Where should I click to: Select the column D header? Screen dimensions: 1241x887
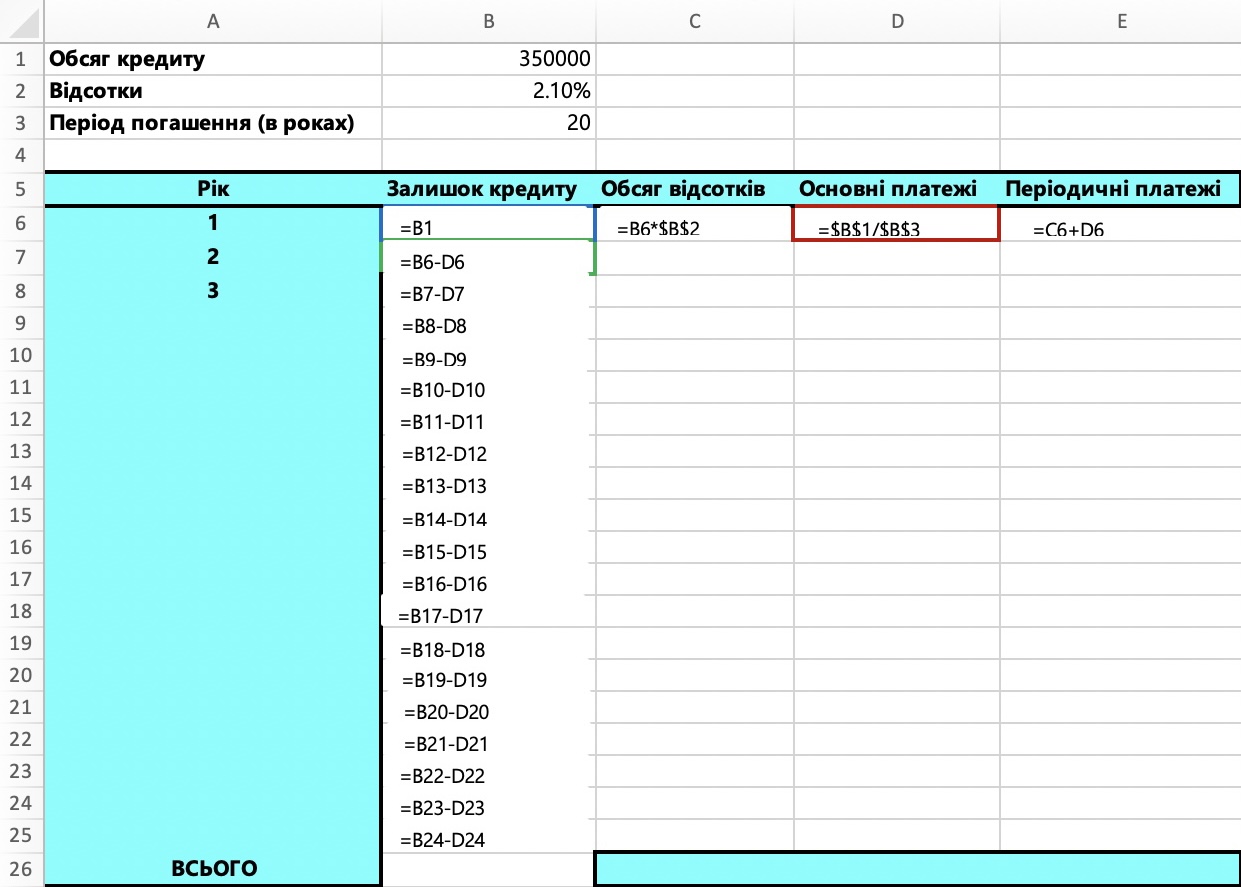[x=897, y=21]
